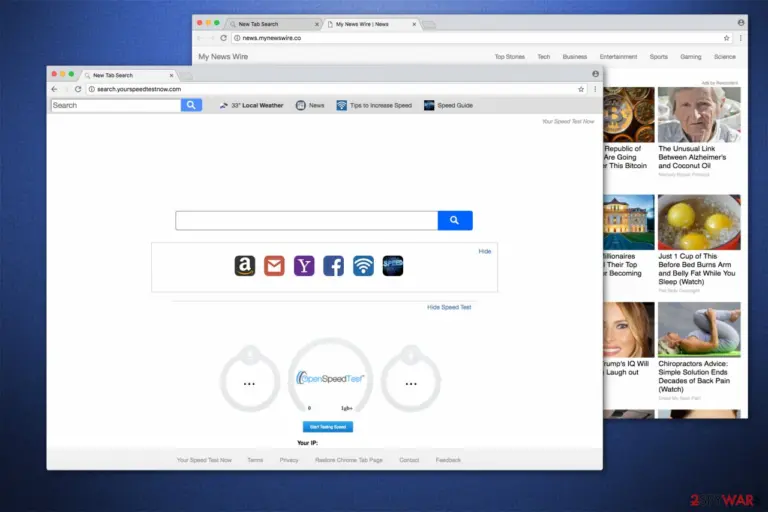Screen dimensions: 768x512
Task: Click the large center search button
Action: [455, 220]
